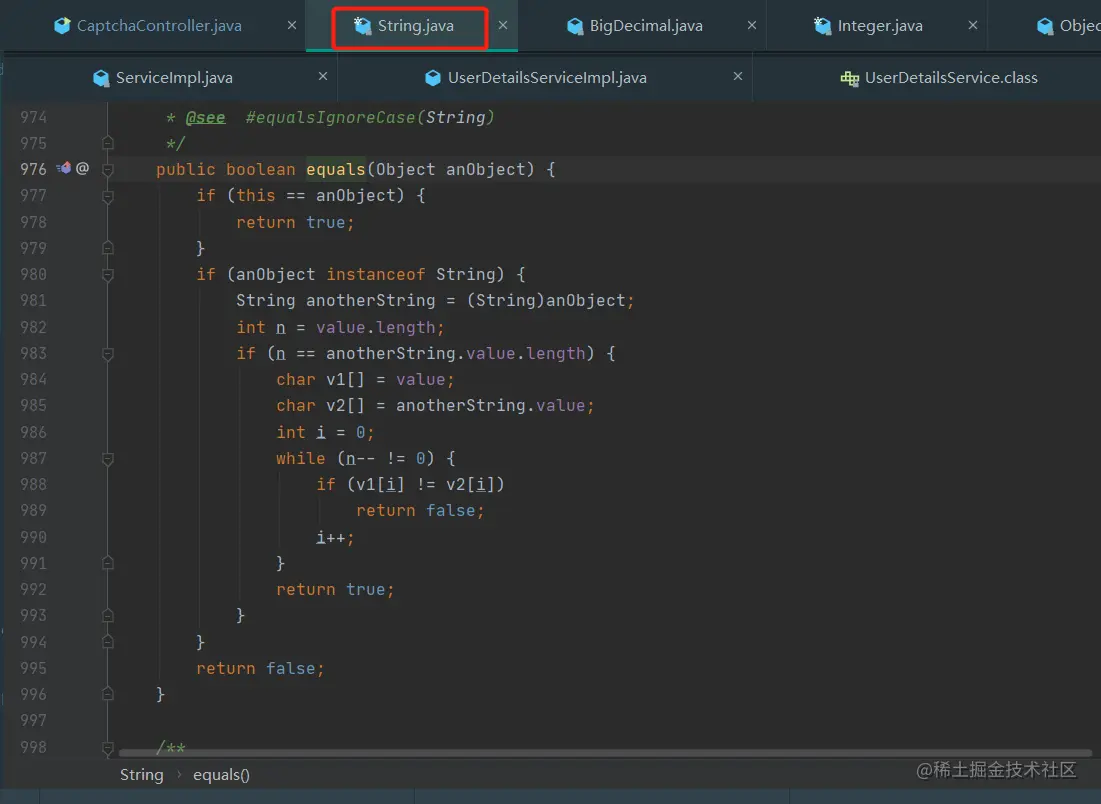This screenshot has width=1101, height=804.
Task: Collapse the instanceof block fold at line 980
Action: click(108, 275)
